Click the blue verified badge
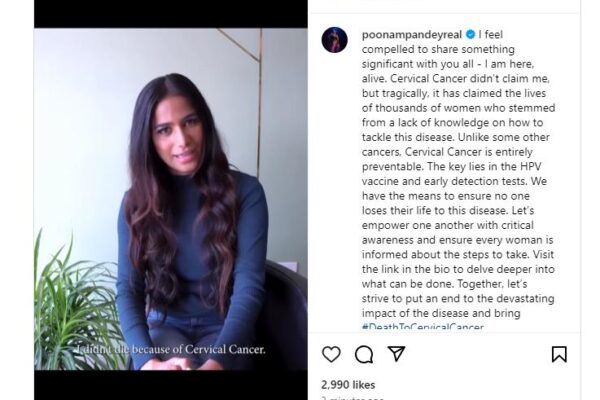 [470, 34]
